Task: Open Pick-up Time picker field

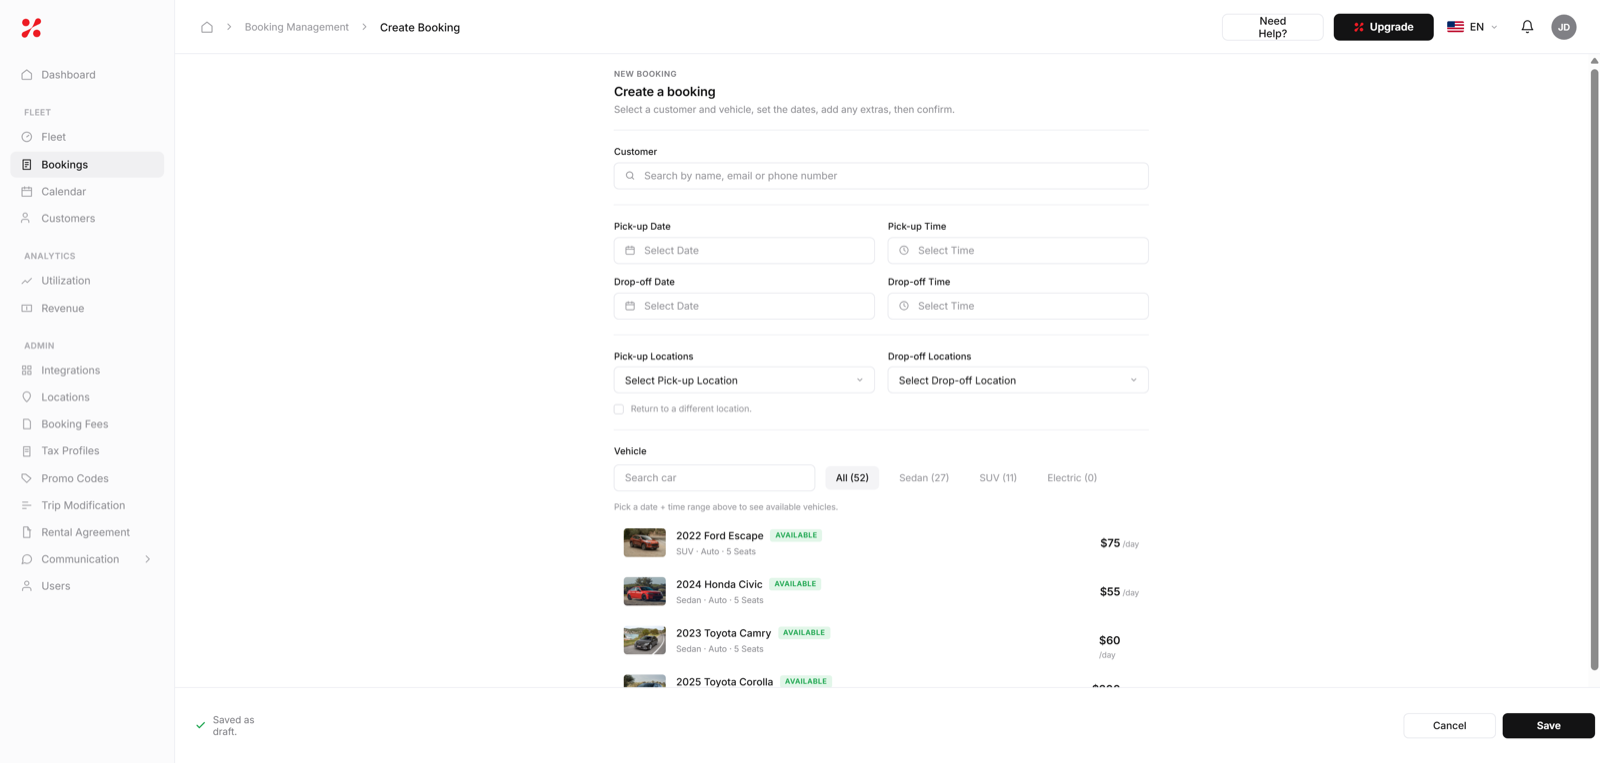Action: coord(1018,250)
